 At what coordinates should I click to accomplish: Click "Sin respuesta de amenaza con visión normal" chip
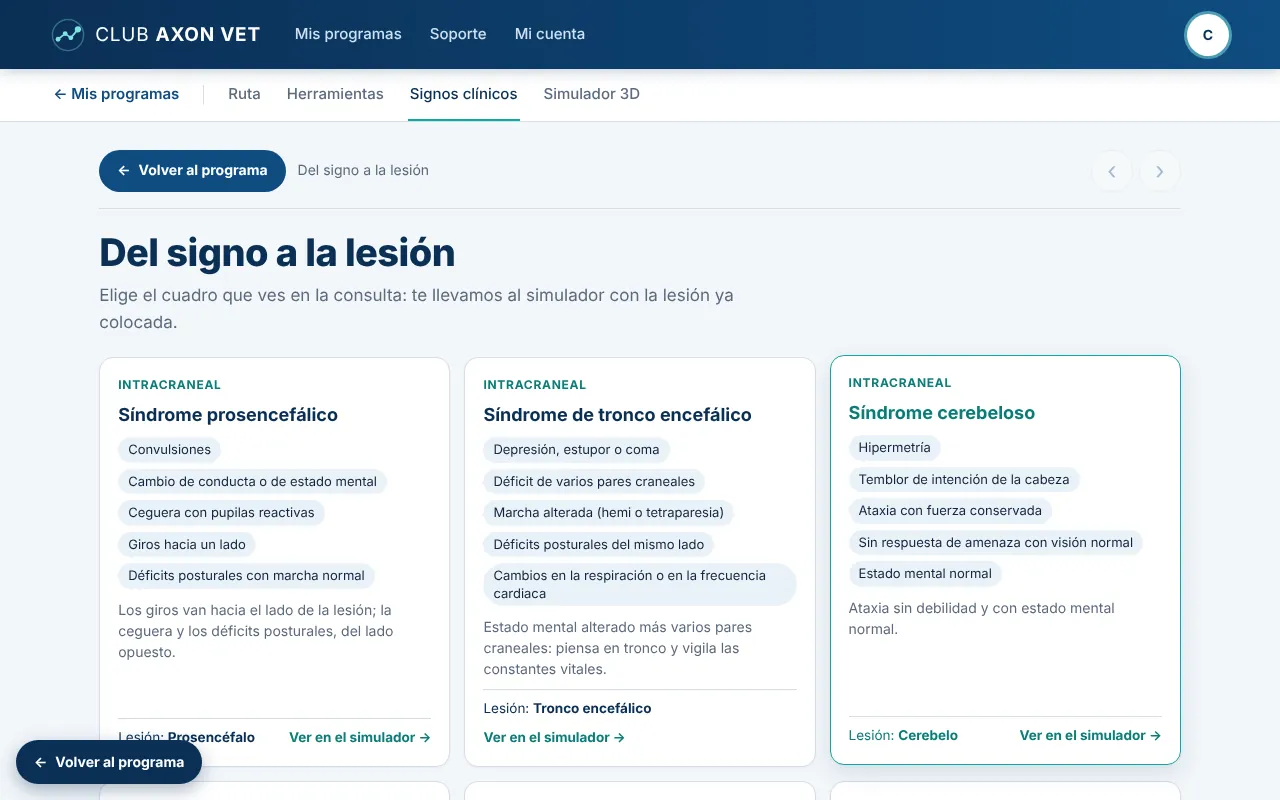pyautogui.click(x=996, y=543)
